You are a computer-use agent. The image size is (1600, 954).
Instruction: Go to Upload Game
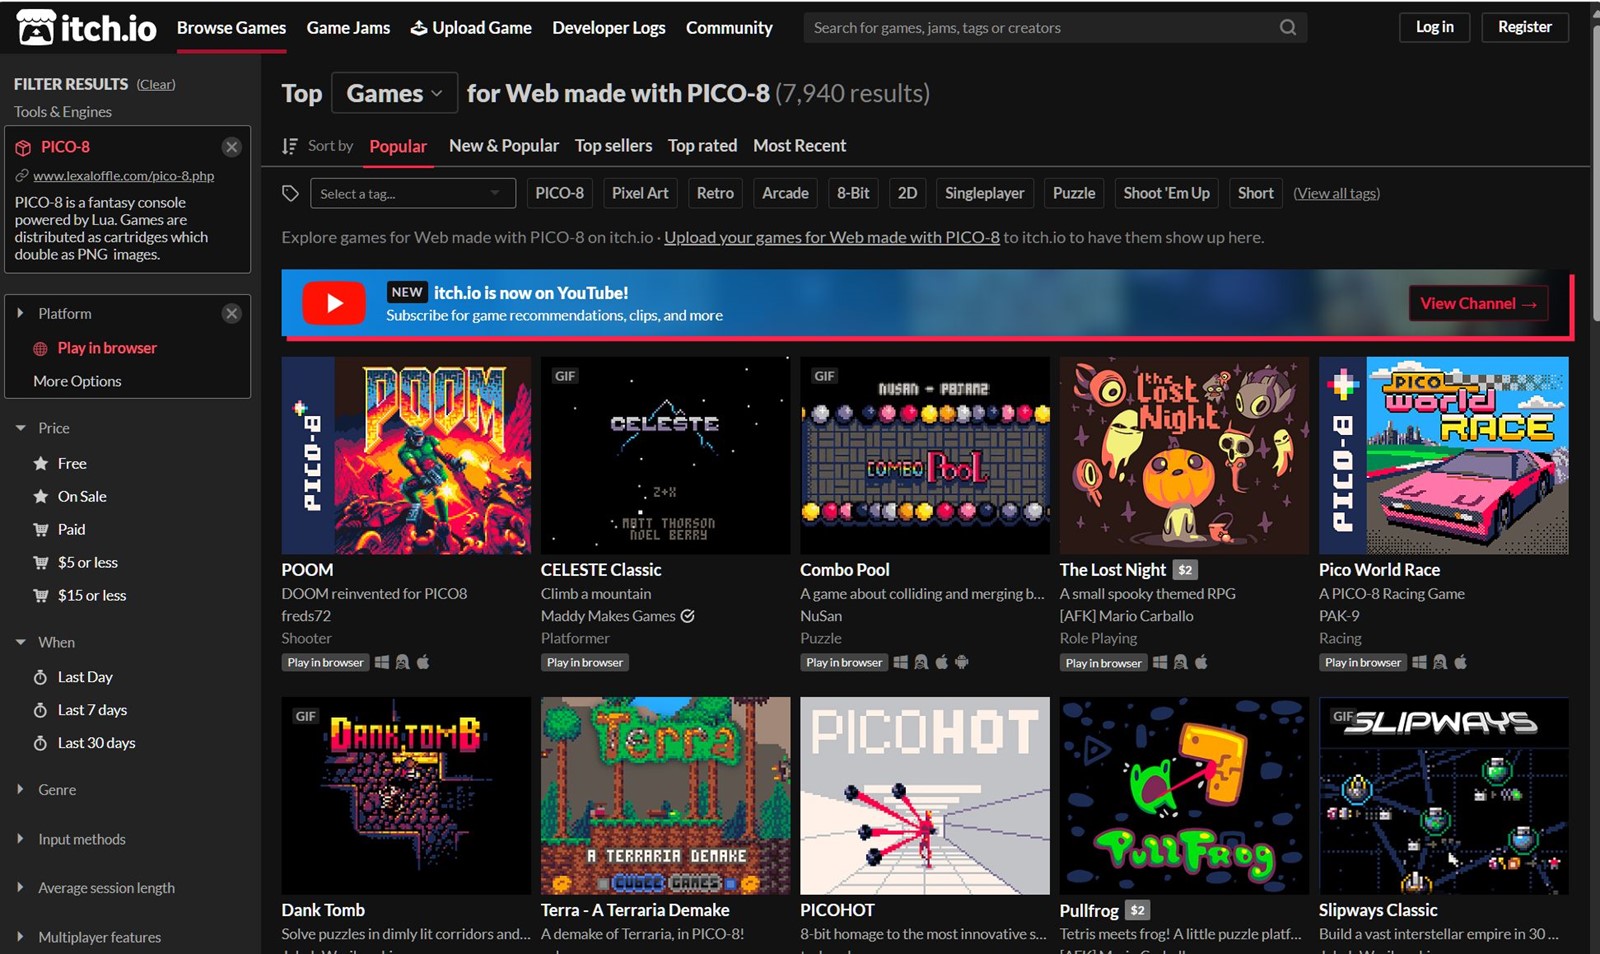pos(471,28)
